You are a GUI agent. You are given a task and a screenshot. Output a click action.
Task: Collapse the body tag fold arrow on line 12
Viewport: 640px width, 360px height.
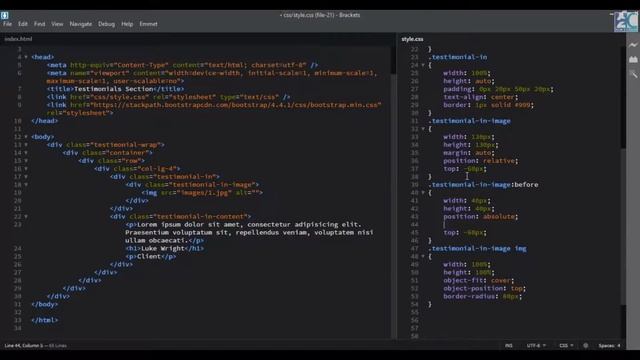(26, 137)
